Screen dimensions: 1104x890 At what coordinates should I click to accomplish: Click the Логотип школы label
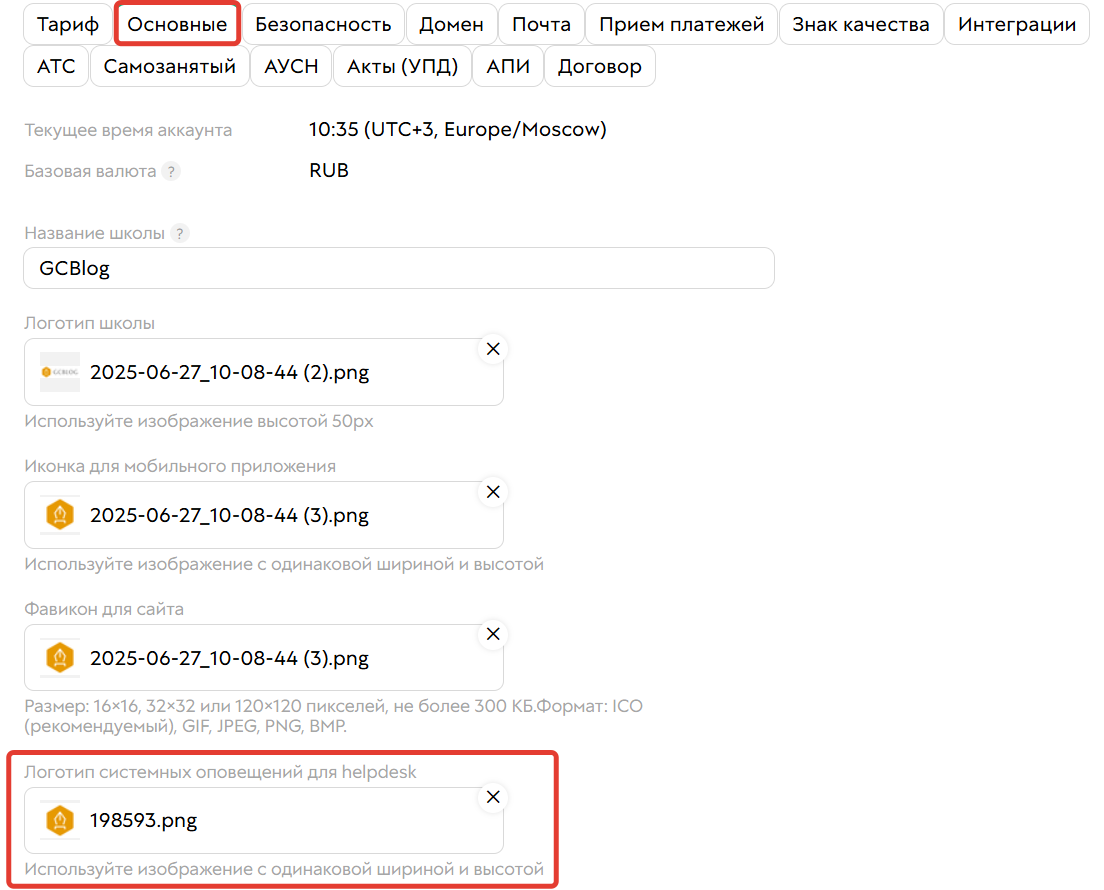(89, 323)
